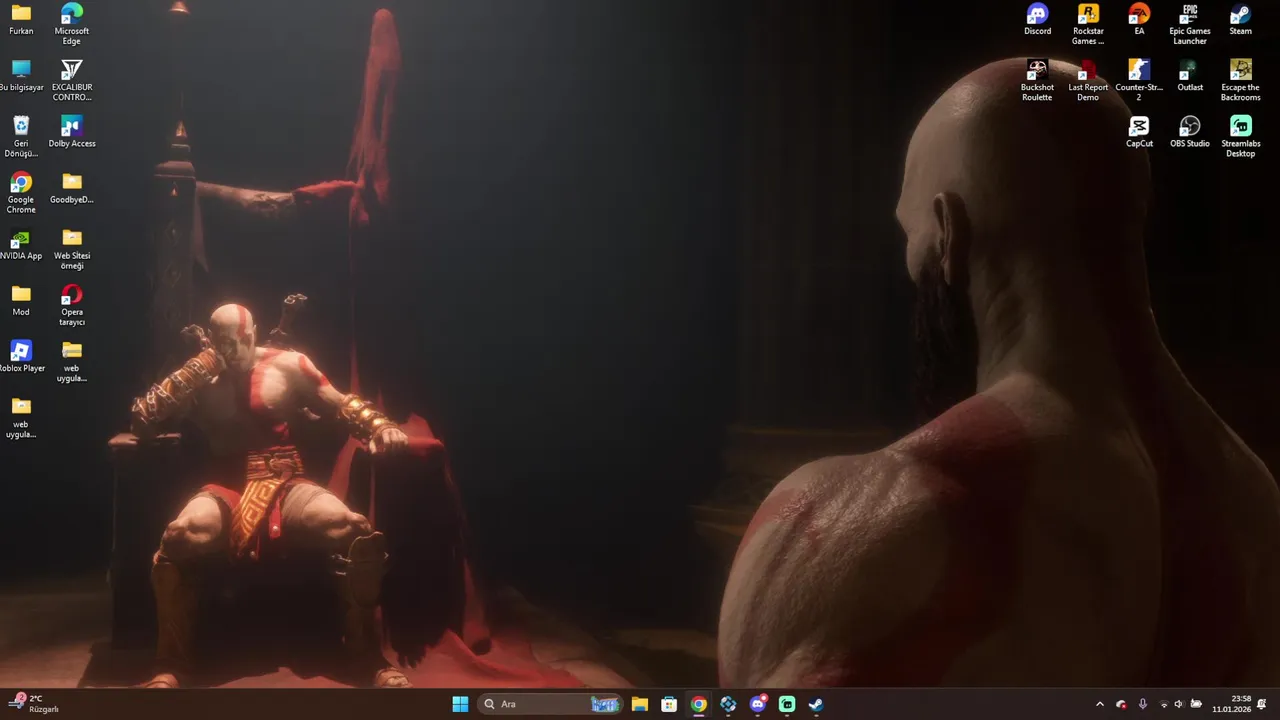Click the microphone tray icon
This screenshot has height=720, width=1280.
(x=1143, y=704)
